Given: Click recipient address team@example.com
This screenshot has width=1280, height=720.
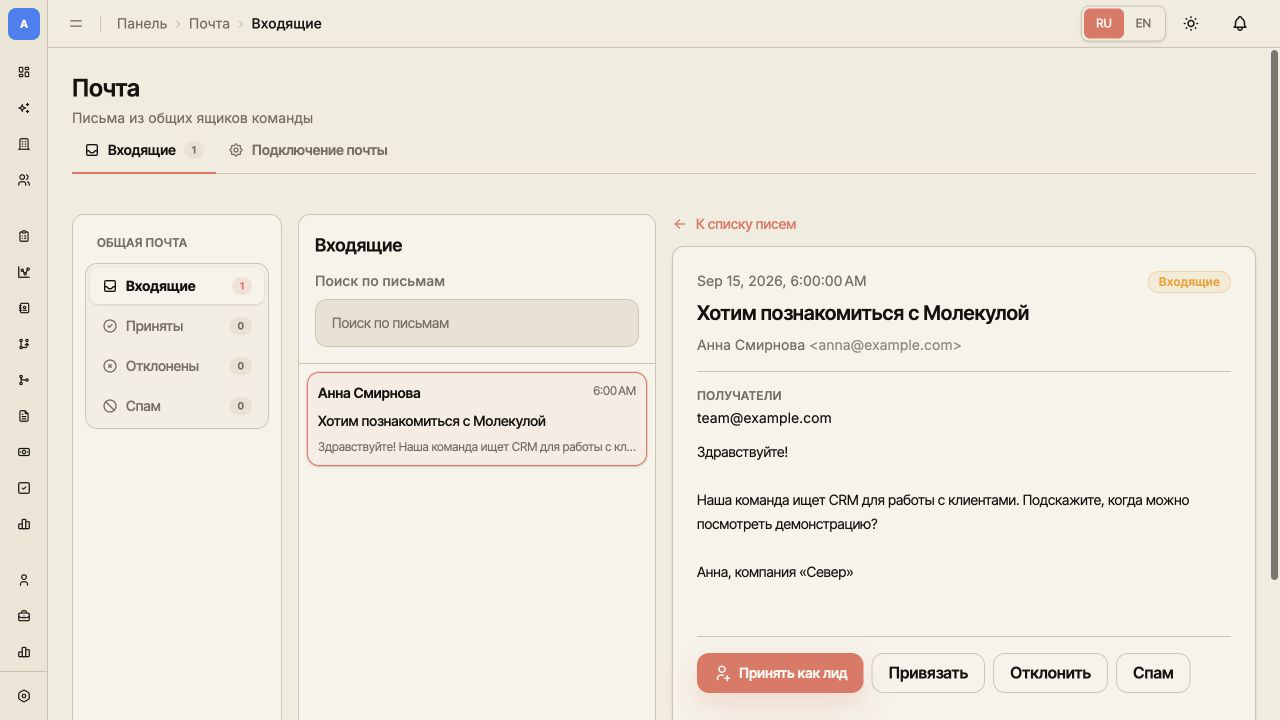Looking at the screenshot, I should pos(764,418).
